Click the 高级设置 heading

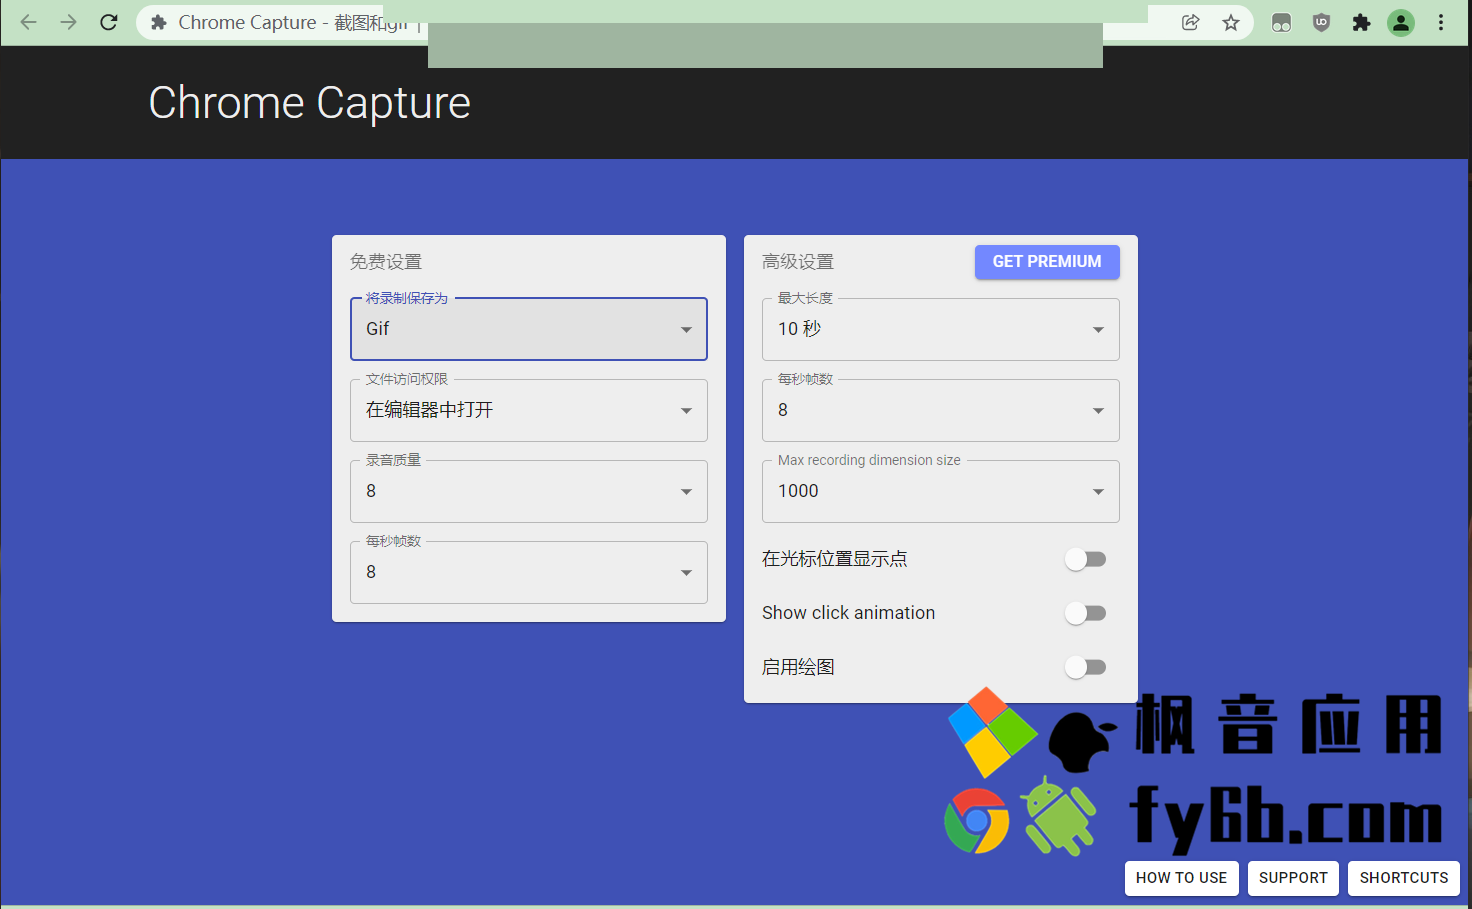798,262
